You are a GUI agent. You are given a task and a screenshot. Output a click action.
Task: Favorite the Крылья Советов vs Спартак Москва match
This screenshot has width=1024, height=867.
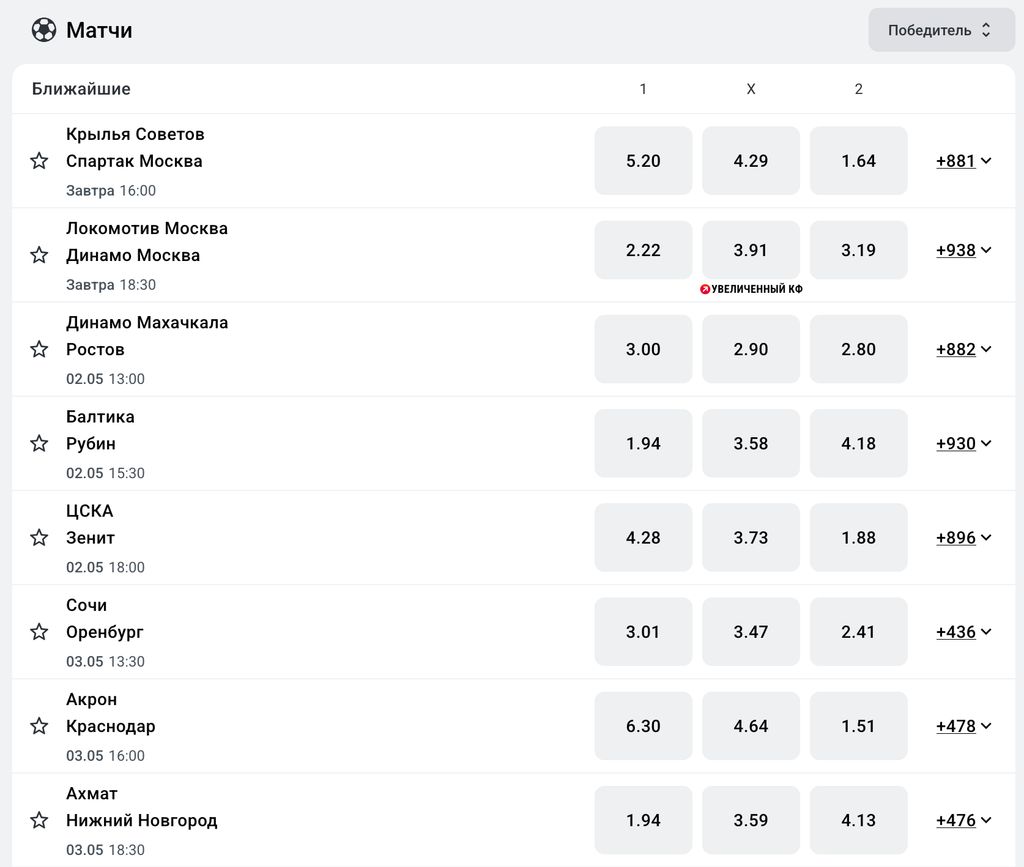[39, 161]
